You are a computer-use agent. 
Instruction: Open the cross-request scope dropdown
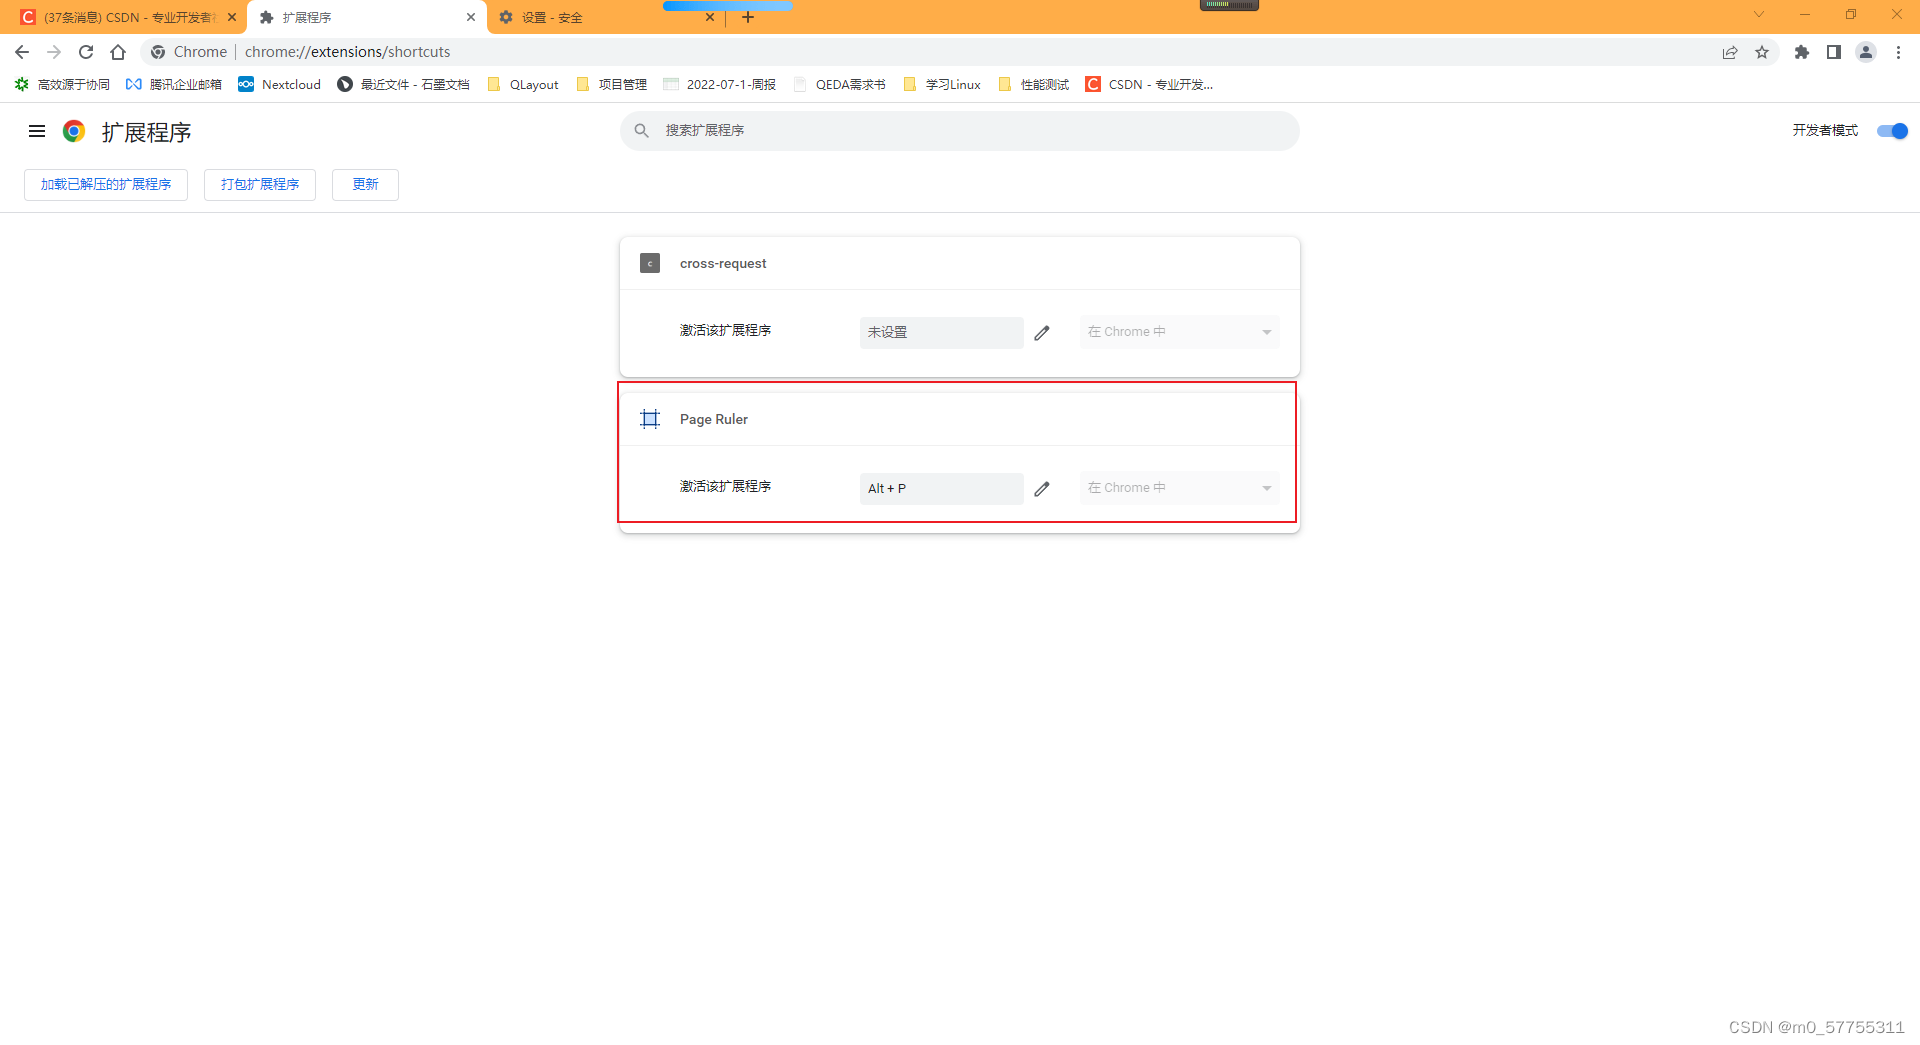pyautogui.click(x=1179, y=331)
